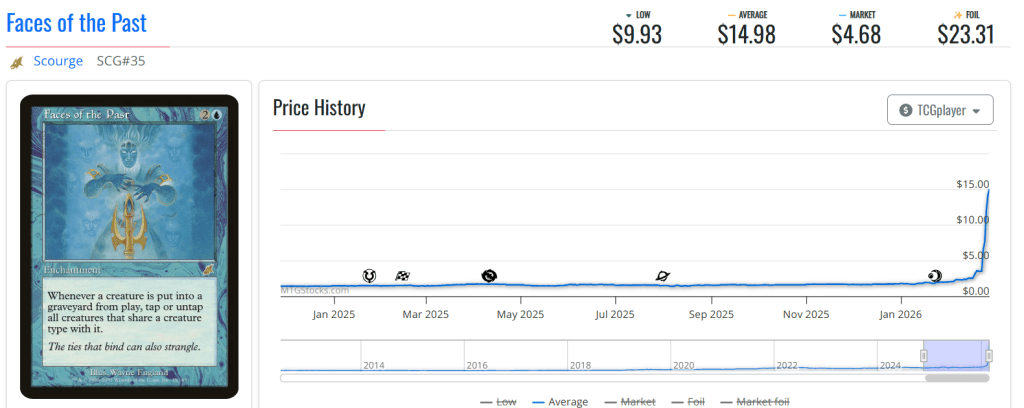Click the crescent set marker near Jan 2026
This screenshot has height=408, width=1024.
934,276
